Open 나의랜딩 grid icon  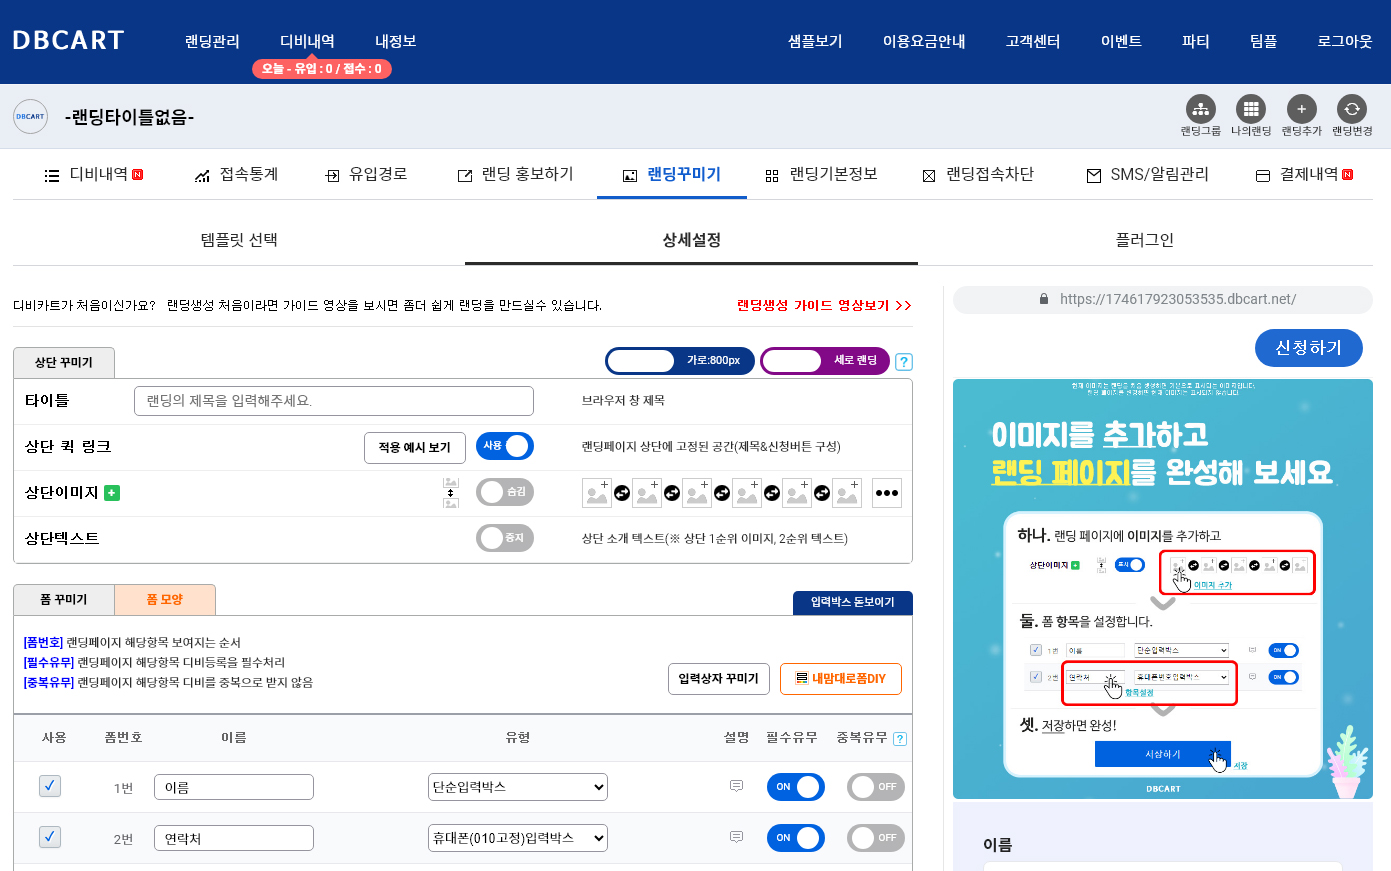point(1250,109)
